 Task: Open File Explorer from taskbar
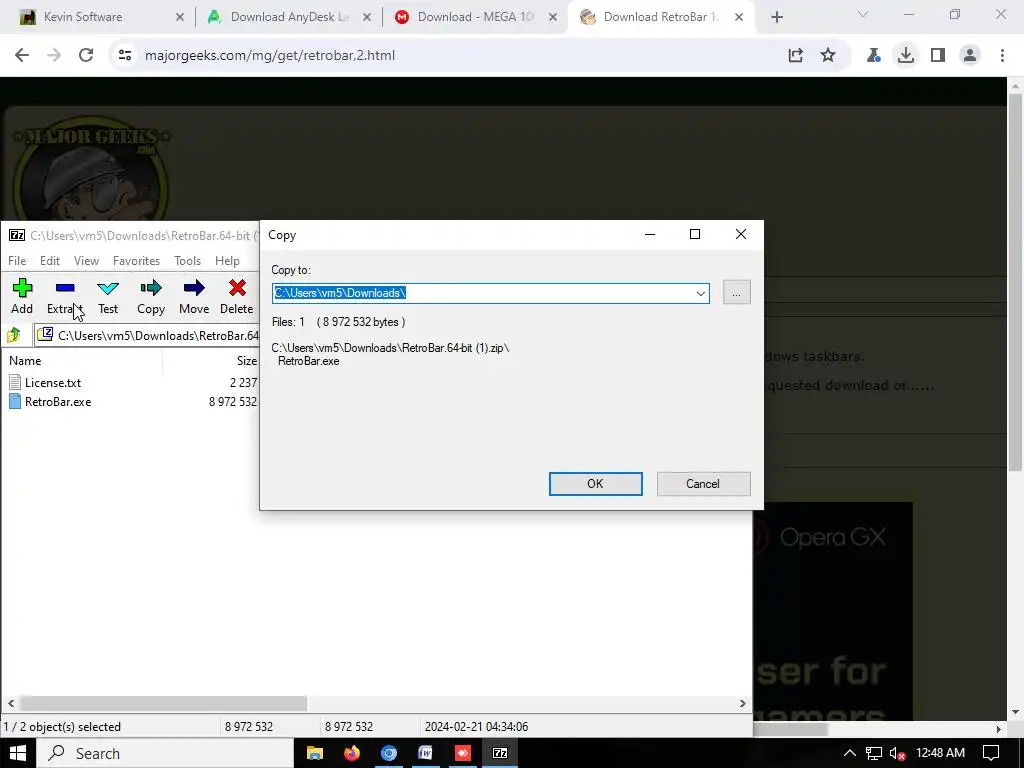tap(315, 753)
